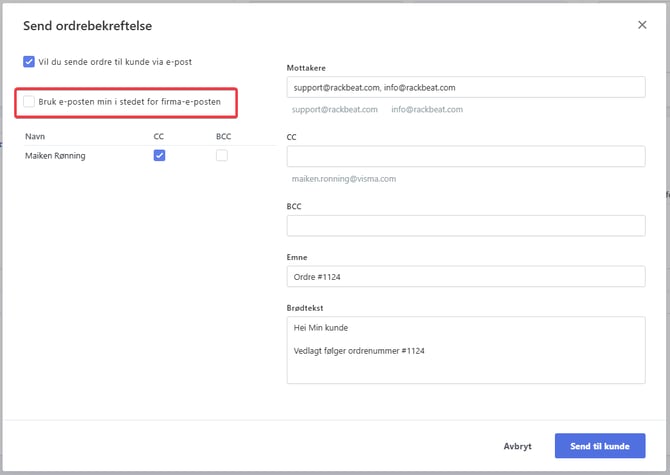670x475 pixels.
Task: Click the CC input field
Action: click(x=465, y=156)
